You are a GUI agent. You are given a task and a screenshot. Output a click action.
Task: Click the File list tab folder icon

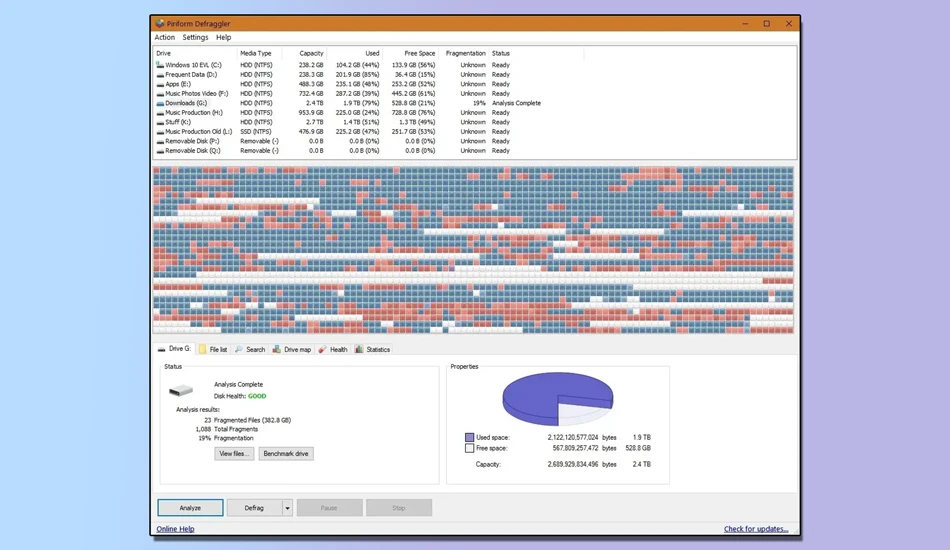tap(203, 350)
